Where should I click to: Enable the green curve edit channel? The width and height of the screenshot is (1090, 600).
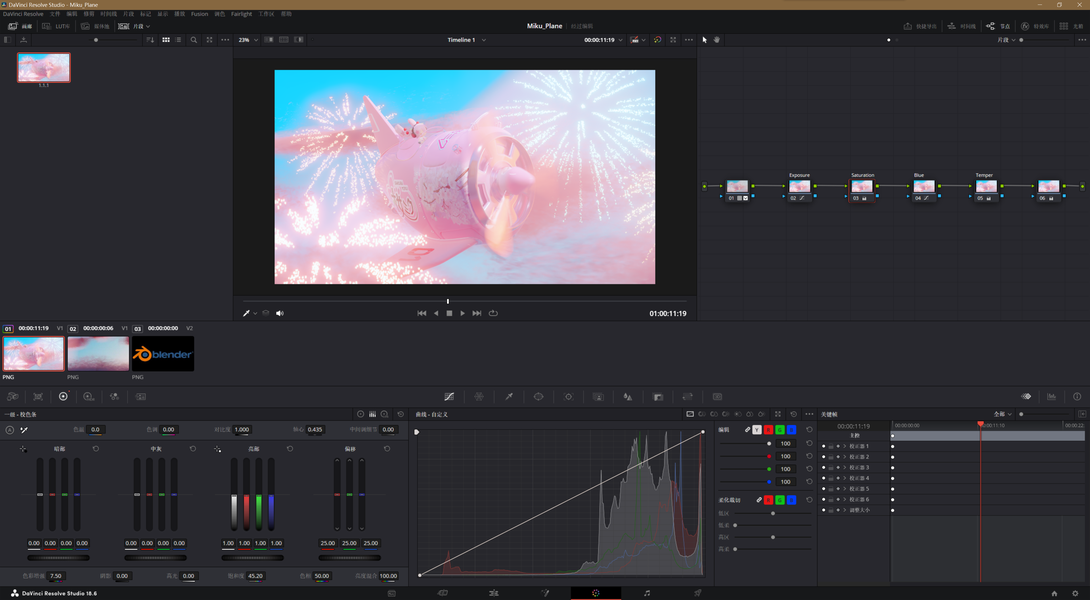780,430
